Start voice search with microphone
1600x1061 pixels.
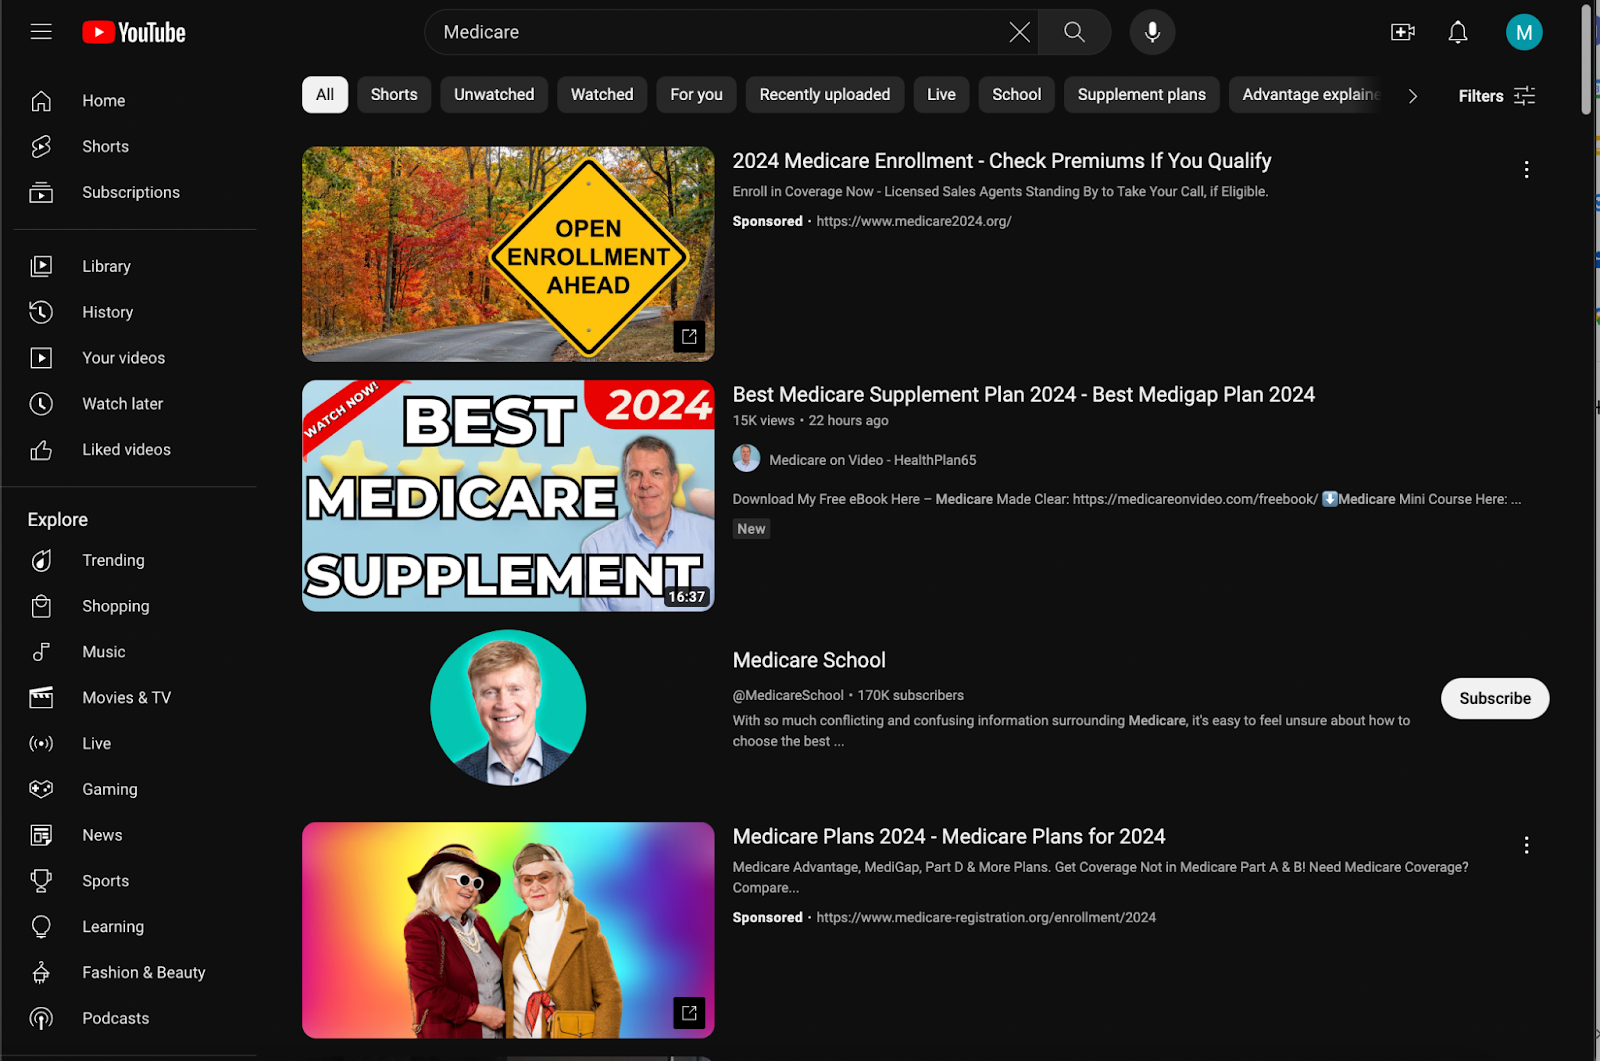point(1152,32)
